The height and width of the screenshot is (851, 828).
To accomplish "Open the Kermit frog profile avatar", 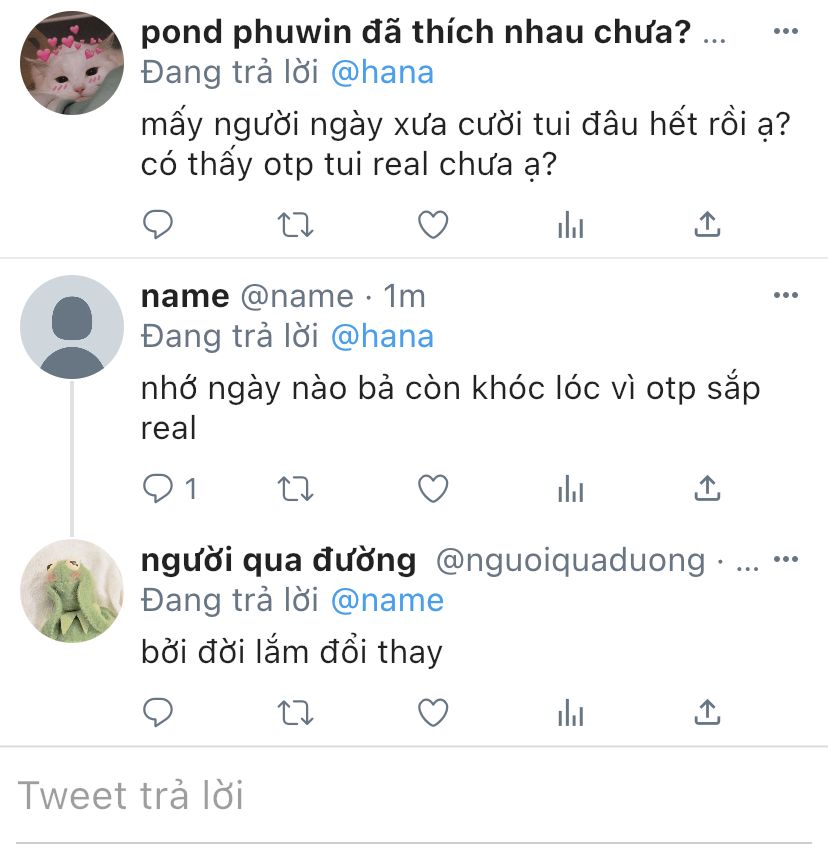I will [72, 591].
